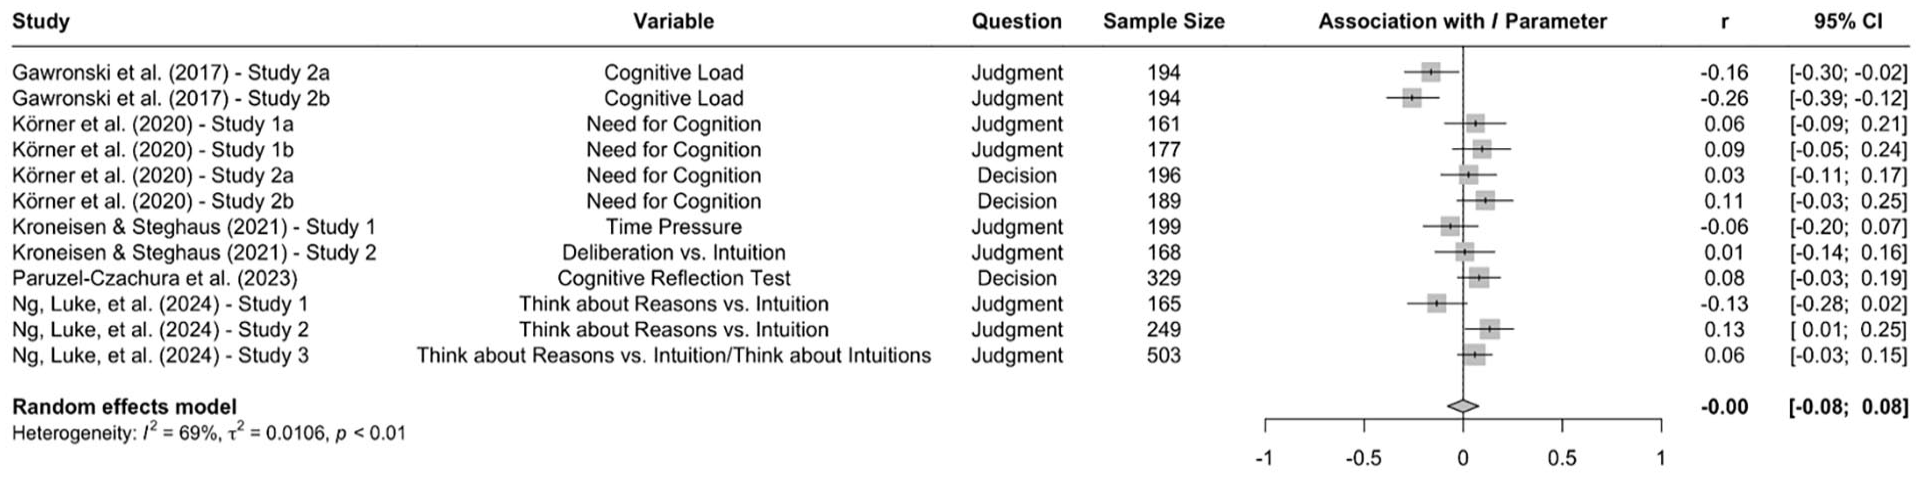The height and width of the screenshot is (478, 1921).
Task: Click Paruzel-Czachura et al. (2023) study label
Action: tap(154, 279)
